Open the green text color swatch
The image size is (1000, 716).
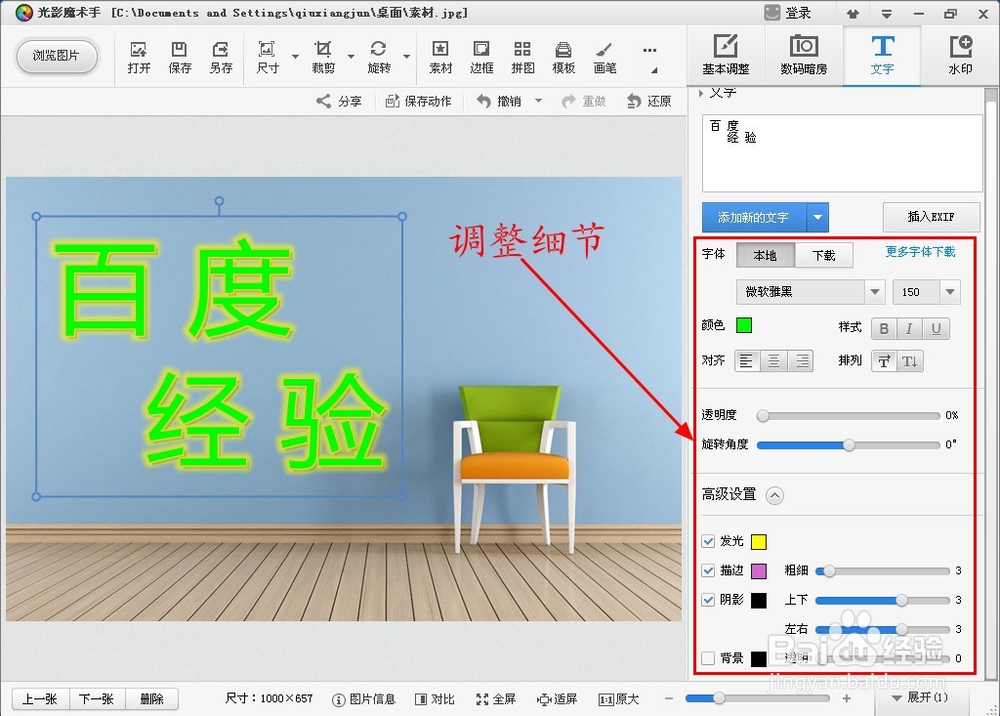click(744, 325)
